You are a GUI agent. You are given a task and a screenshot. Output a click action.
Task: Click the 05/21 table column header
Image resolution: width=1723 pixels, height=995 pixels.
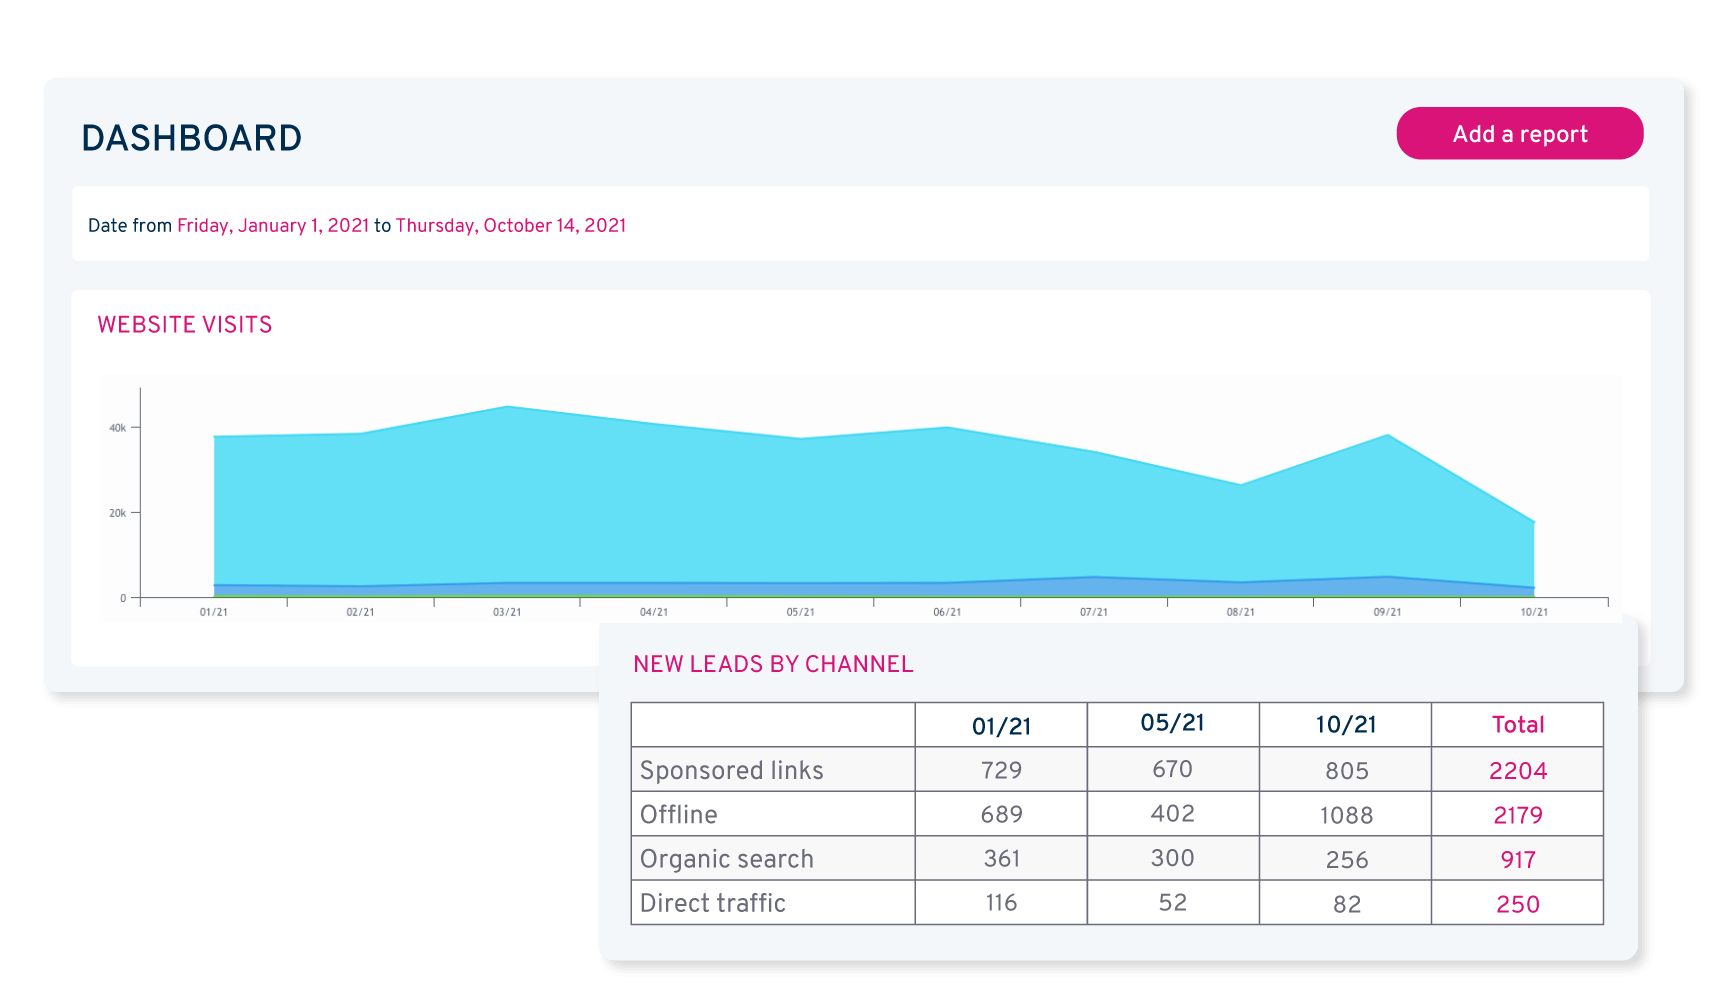coord(1173,723)
